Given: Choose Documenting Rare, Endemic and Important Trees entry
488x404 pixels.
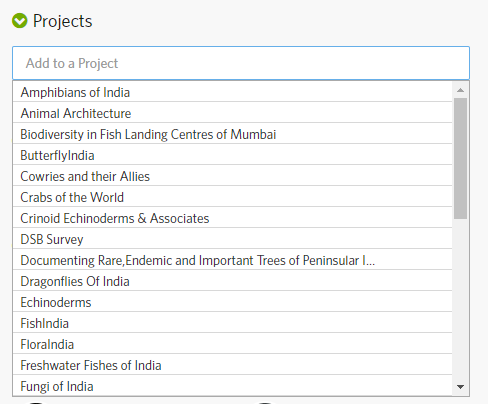Looking at the screenshot, I should click(232, 260).
